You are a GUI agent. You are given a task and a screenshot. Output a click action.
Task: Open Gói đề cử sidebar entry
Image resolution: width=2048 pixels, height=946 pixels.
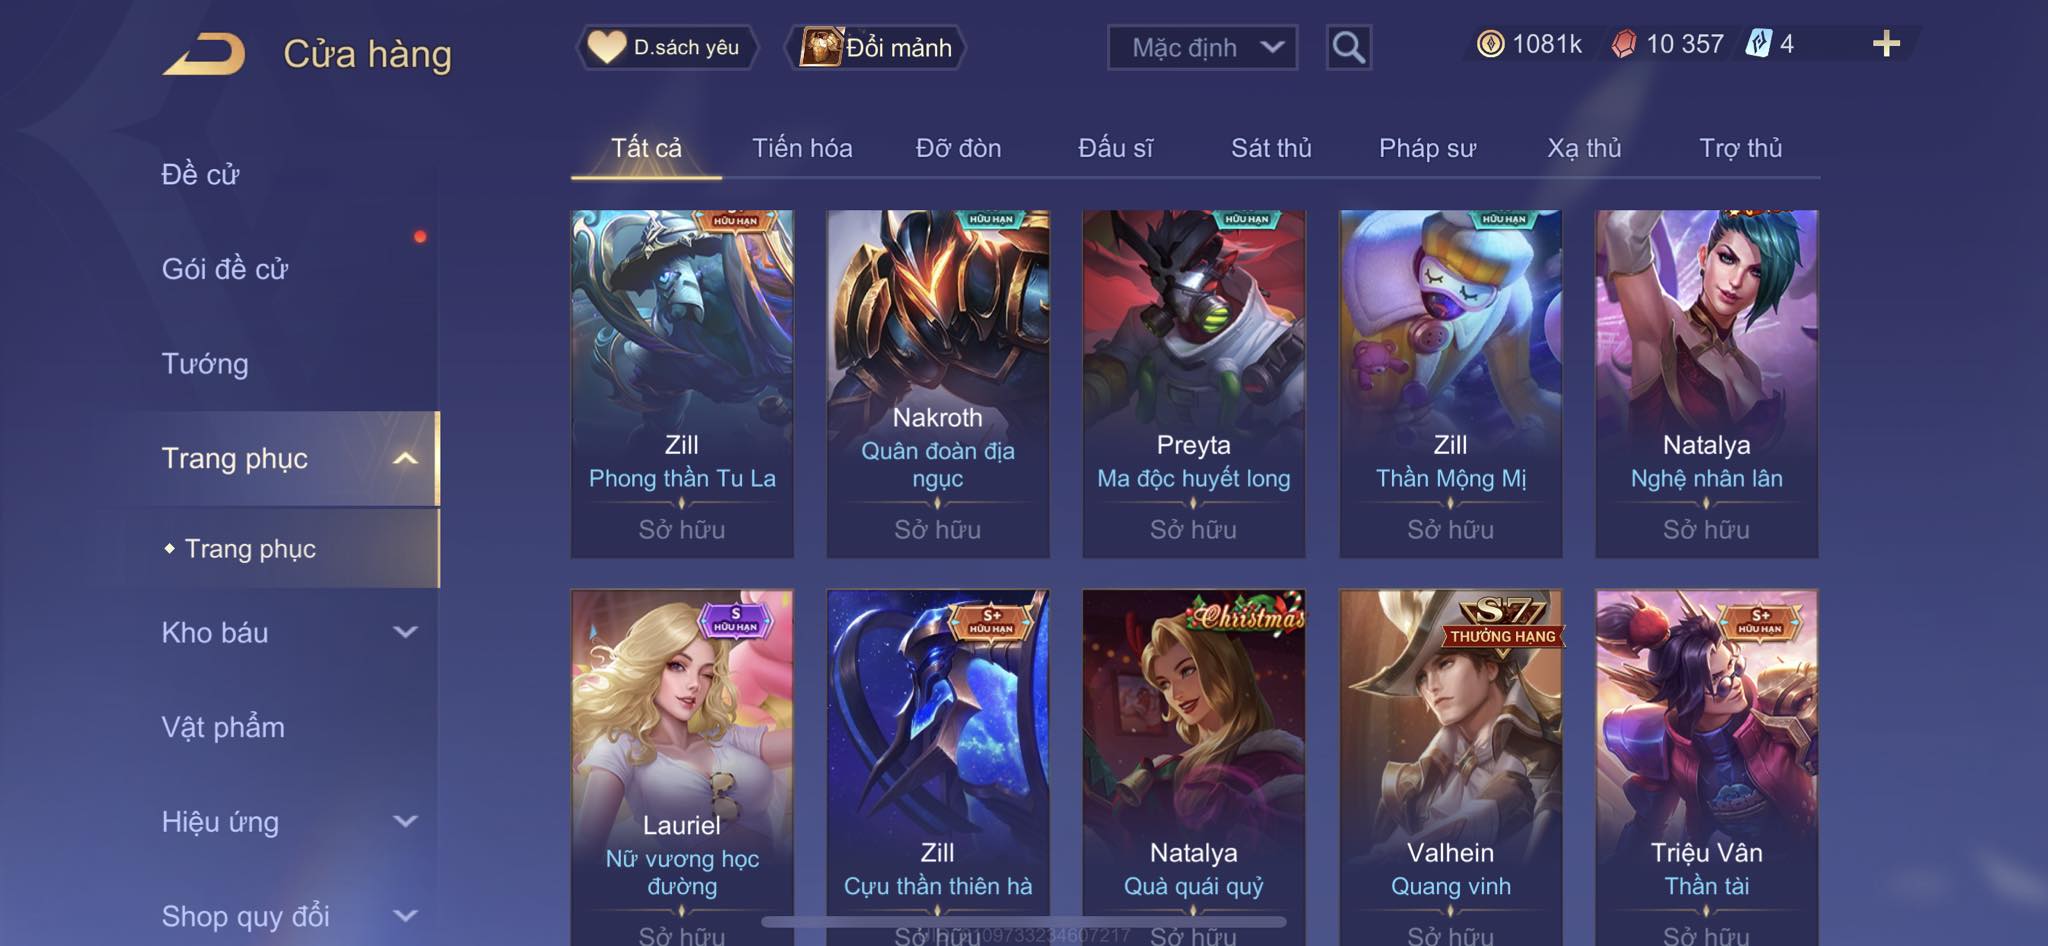tap(225, 268)
